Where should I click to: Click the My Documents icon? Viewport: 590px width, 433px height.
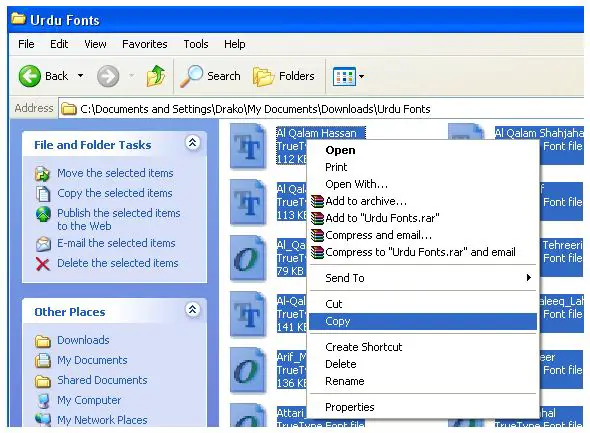[x=43, y=360]
